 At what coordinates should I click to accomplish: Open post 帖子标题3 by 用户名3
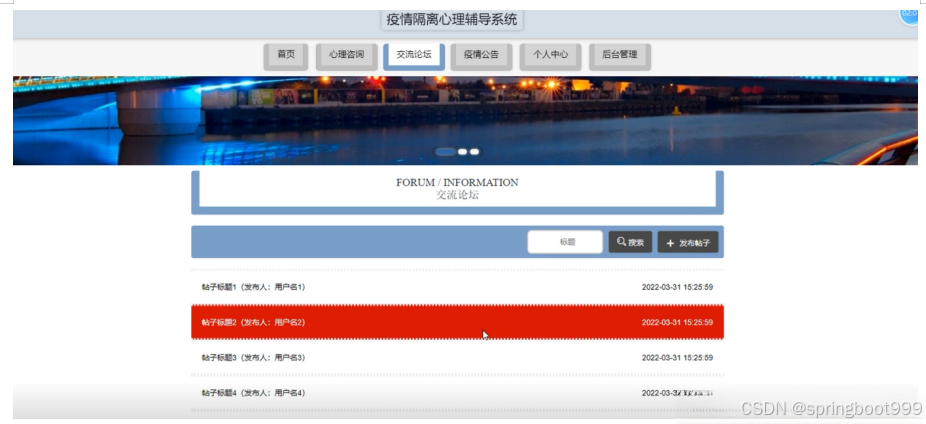click(457, 357)
